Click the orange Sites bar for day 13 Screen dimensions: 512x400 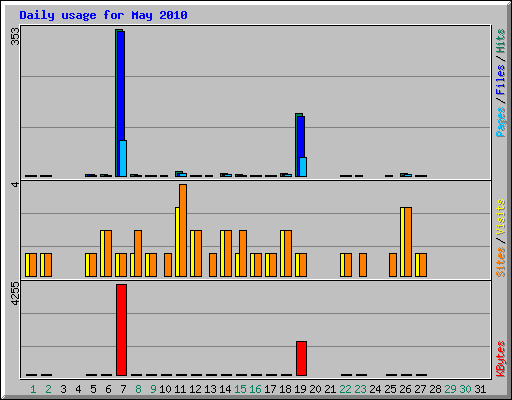pyautogui.click(x=213, y=265)
